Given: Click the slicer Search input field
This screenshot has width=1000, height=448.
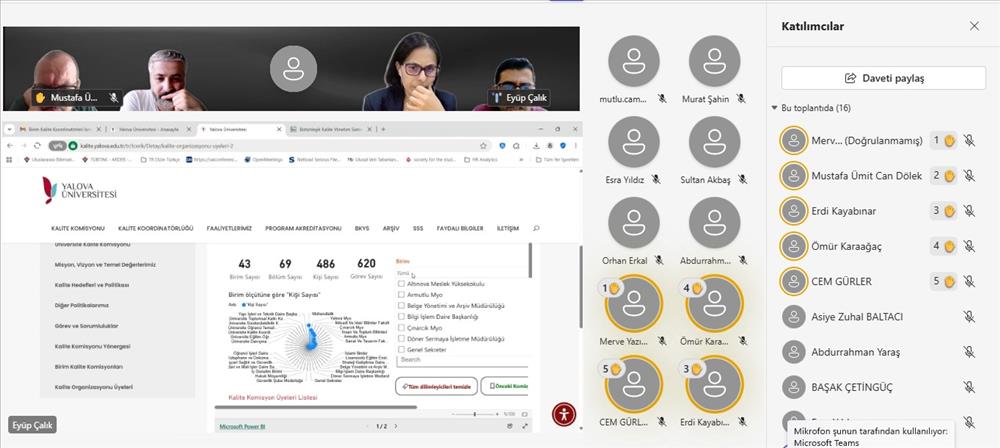Looking at the screenshot, I should pos(460,359).
